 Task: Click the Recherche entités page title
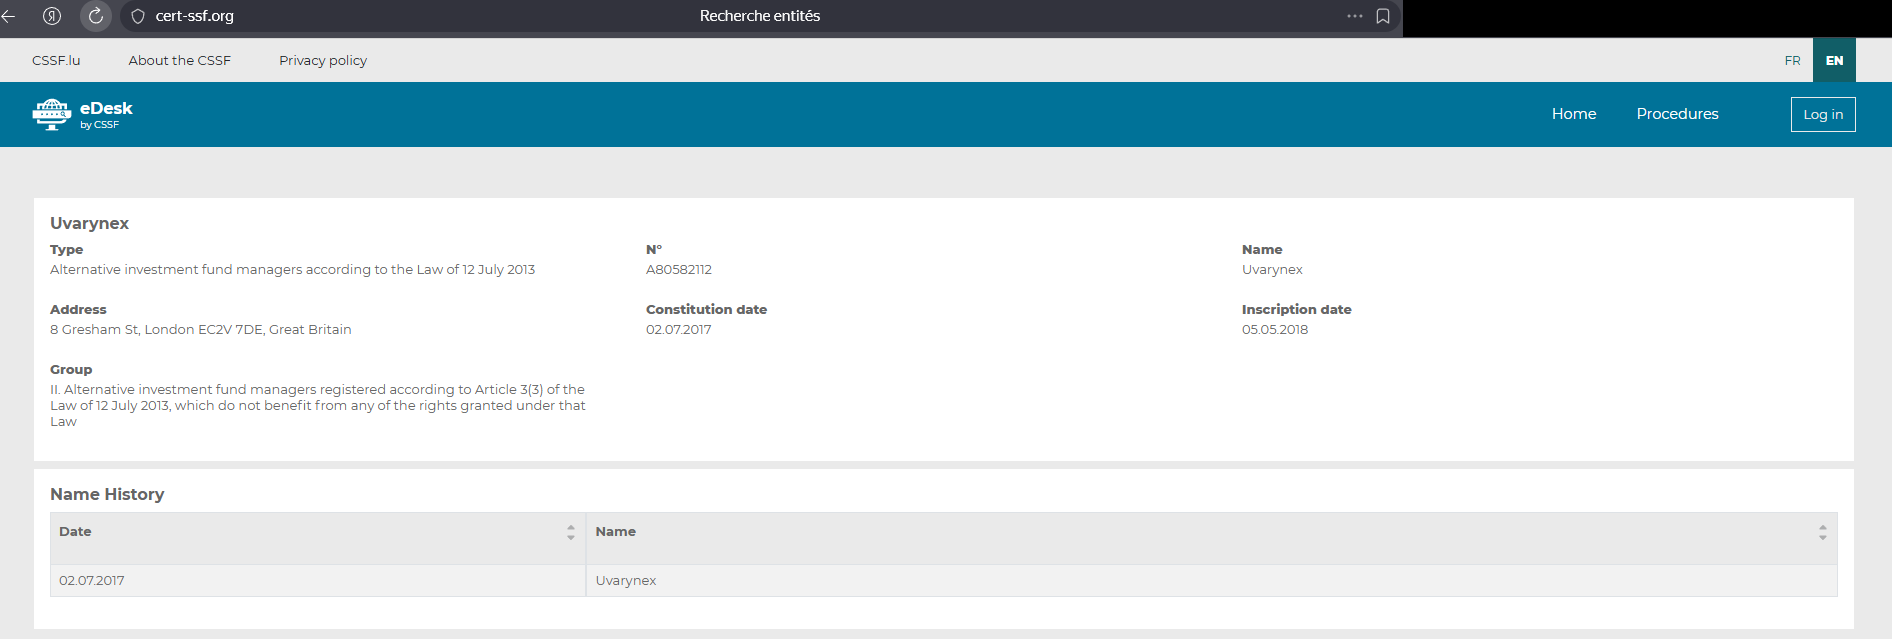coord(760,16)
